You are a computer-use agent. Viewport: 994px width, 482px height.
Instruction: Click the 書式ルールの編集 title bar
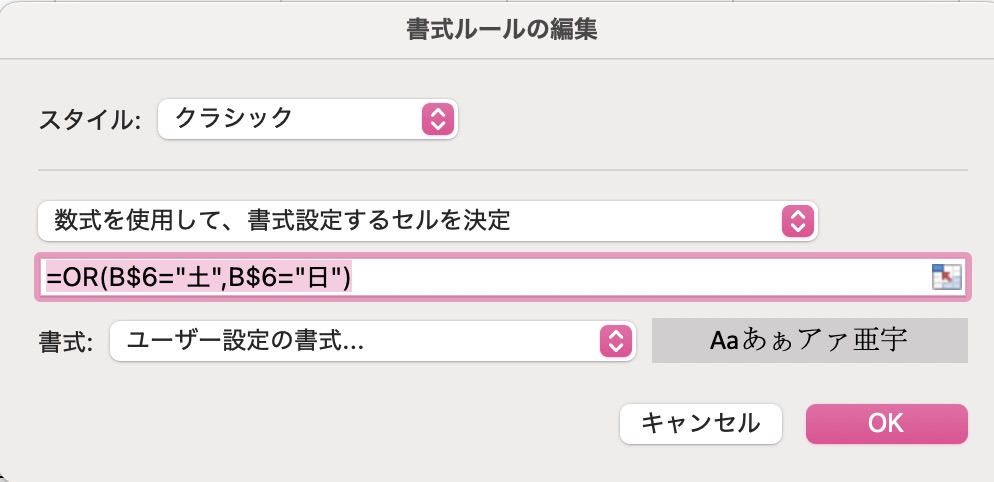point(501,30)
